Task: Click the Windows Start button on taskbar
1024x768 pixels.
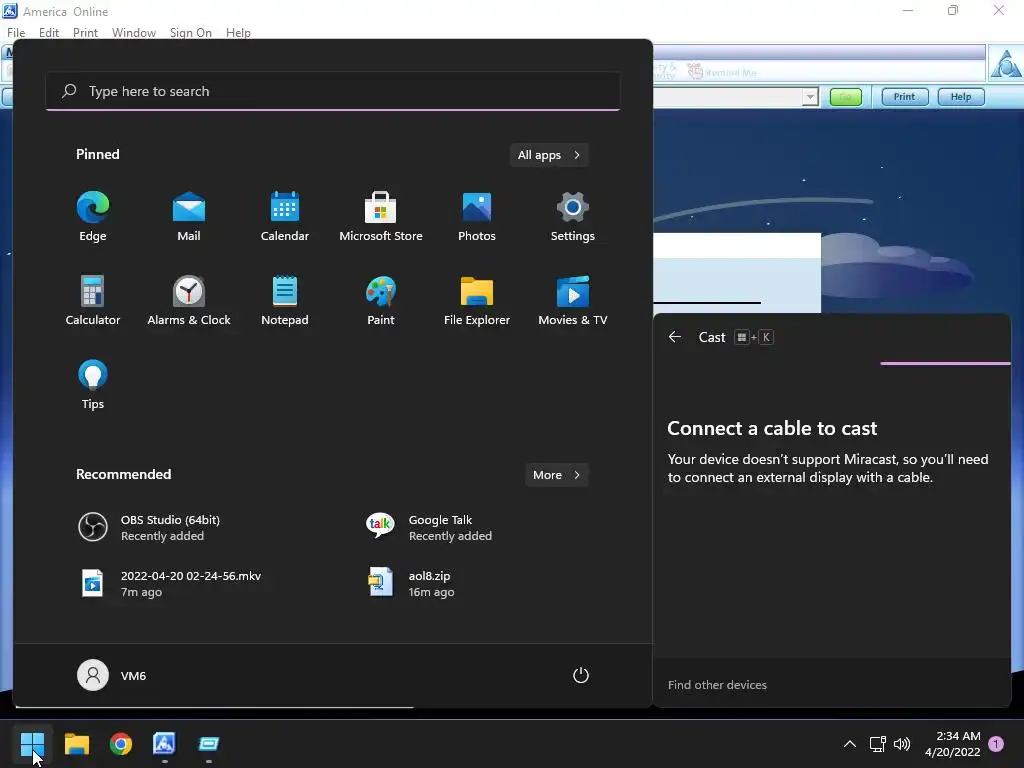Action: click(x=32, y=744)
